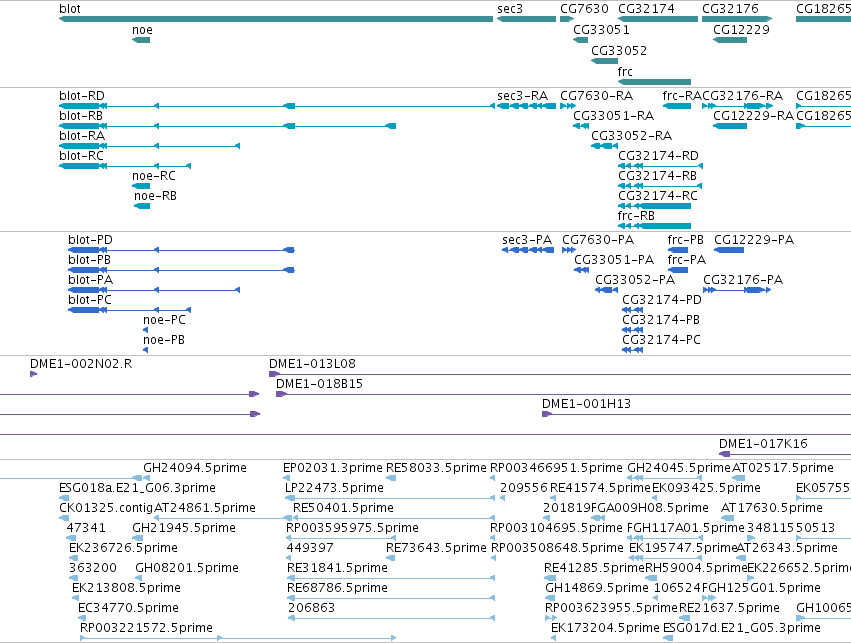Click the CG32174-PD protein label
The image size is (851, 643).
point(662,301)
